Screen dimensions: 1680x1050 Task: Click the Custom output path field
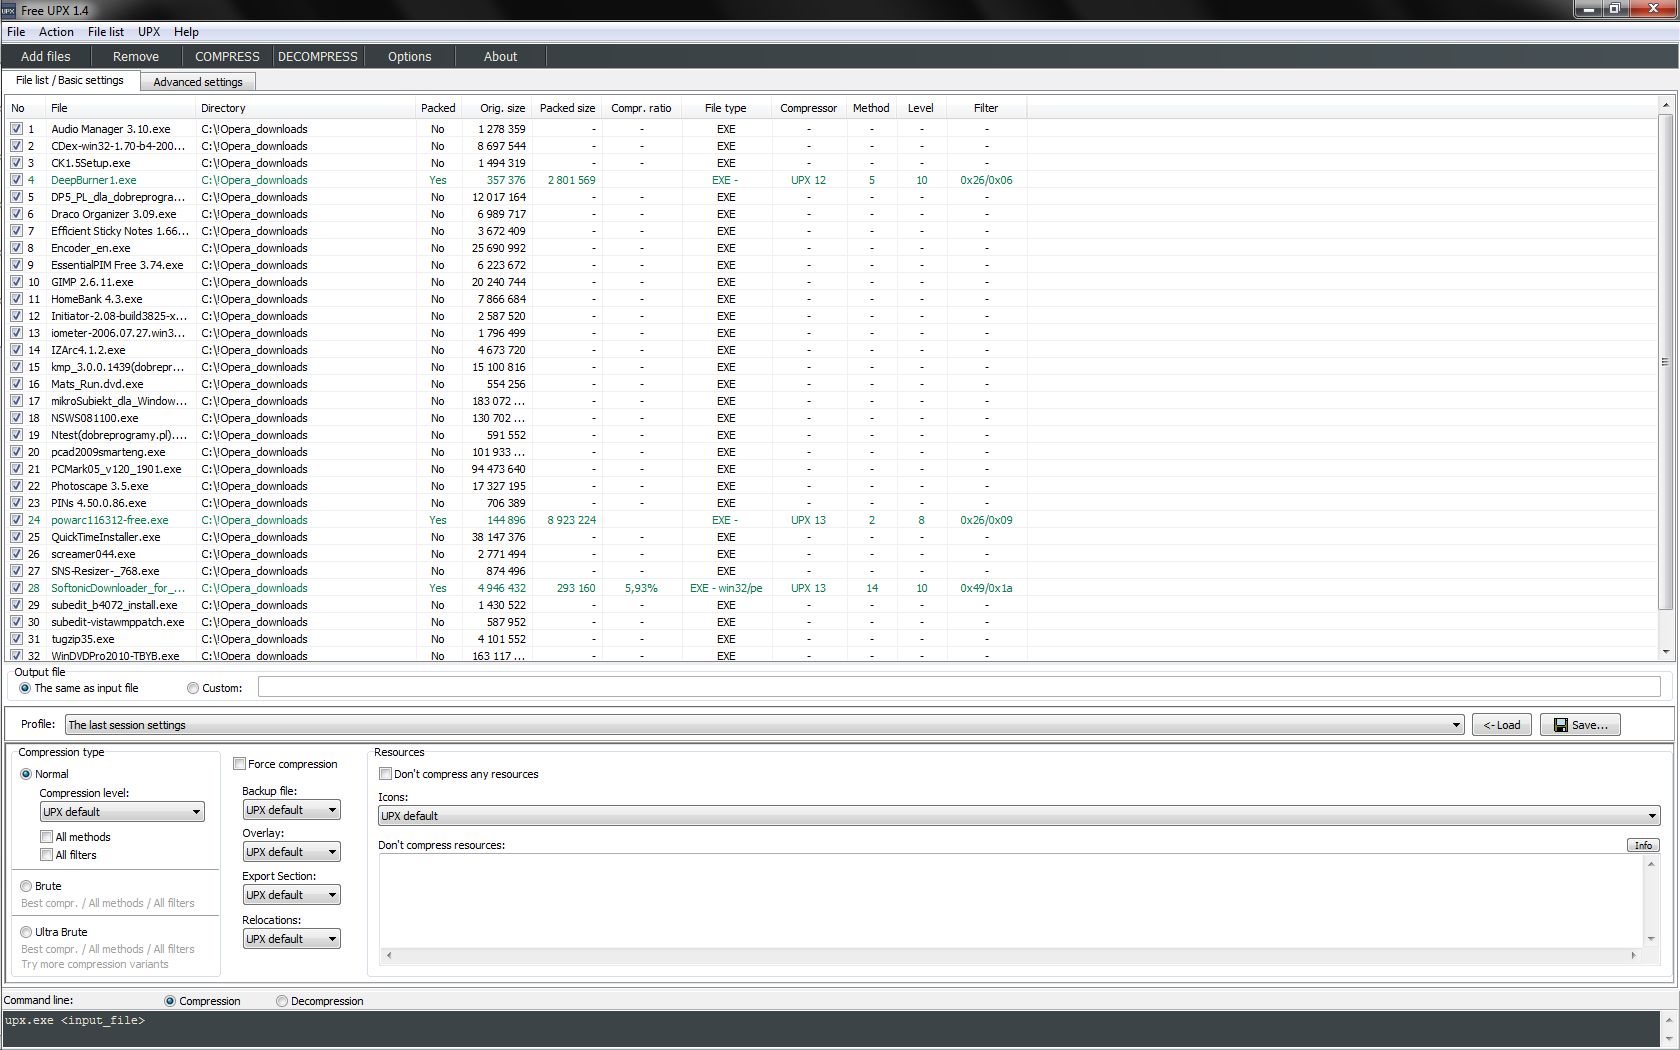[x=959, y=687]
